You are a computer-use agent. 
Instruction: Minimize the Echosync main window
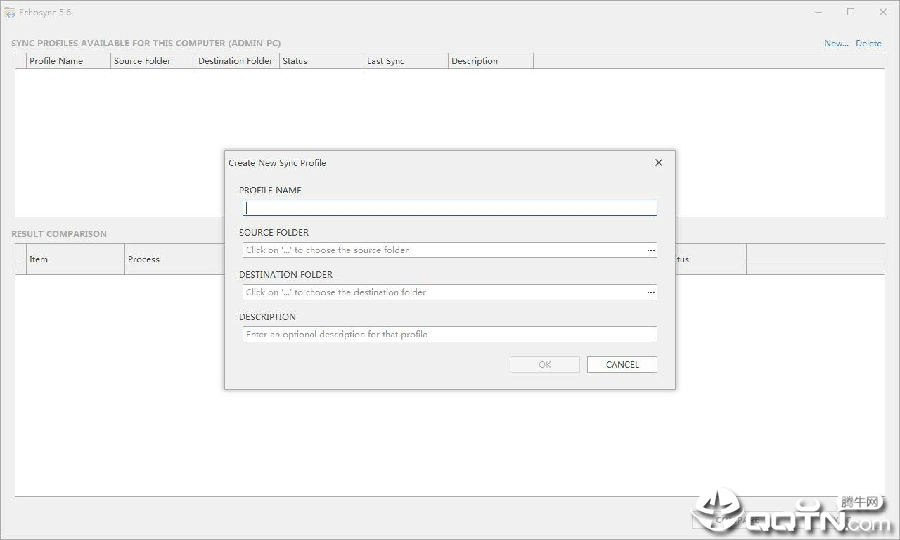[x=819, y=12]
